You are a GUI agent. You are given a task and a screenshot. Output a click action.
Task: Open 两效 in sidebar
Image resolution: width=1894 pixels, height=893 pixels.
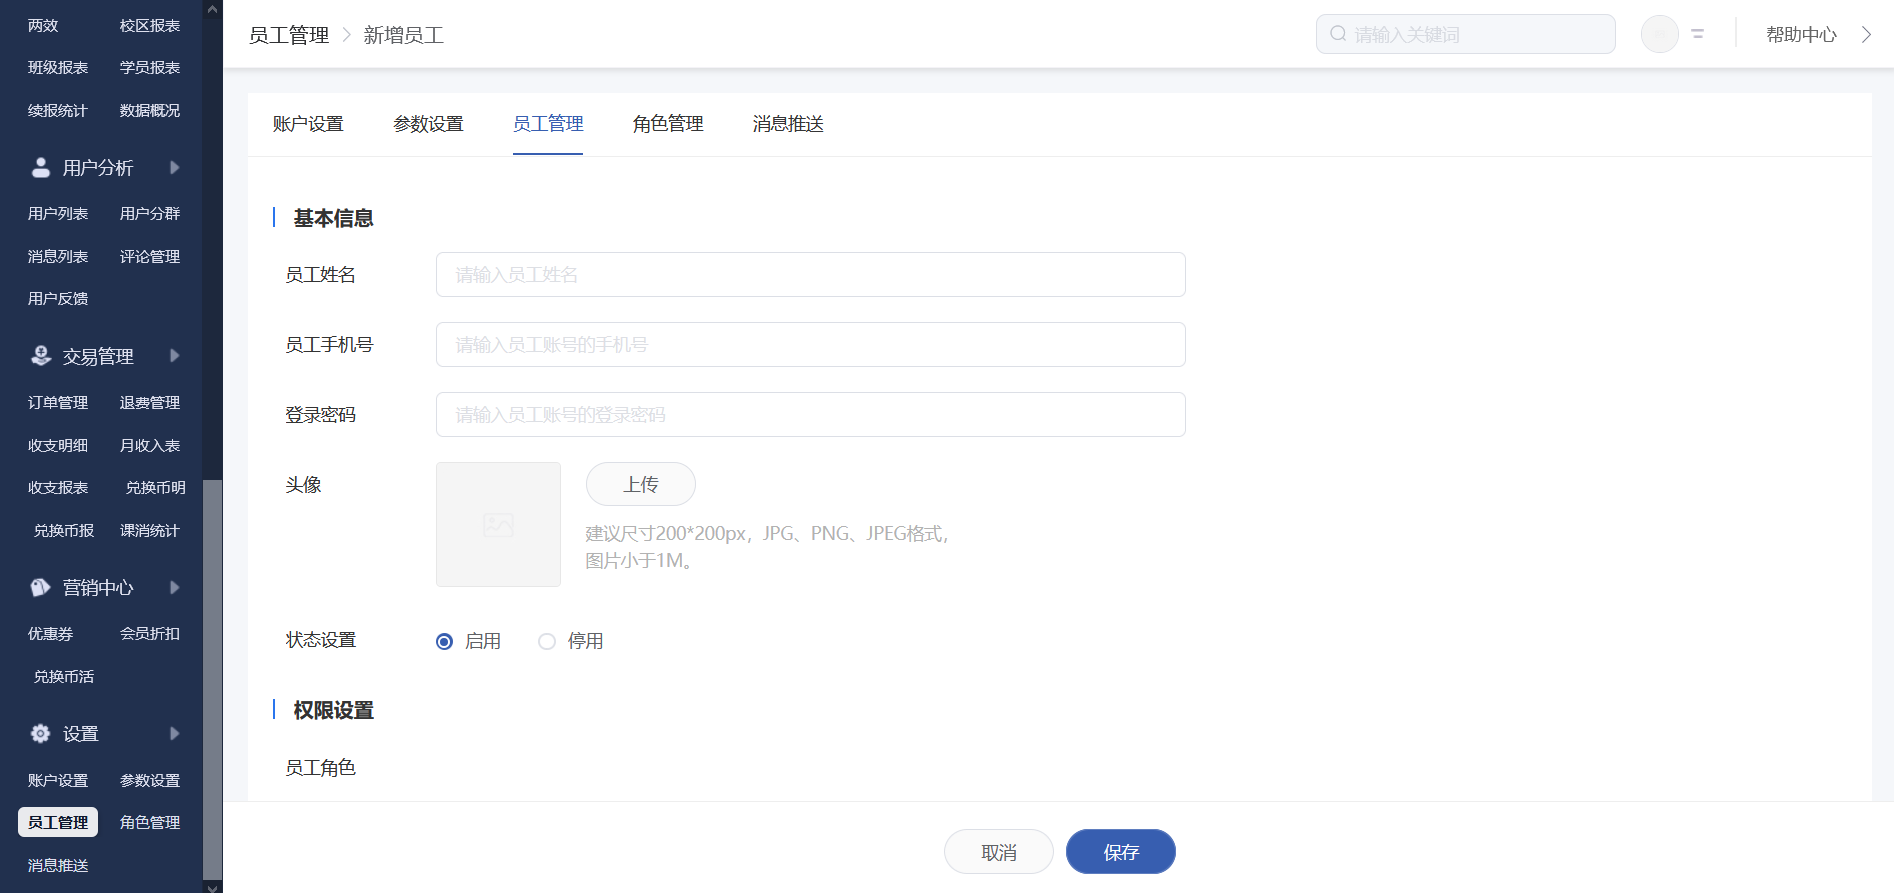43,25
